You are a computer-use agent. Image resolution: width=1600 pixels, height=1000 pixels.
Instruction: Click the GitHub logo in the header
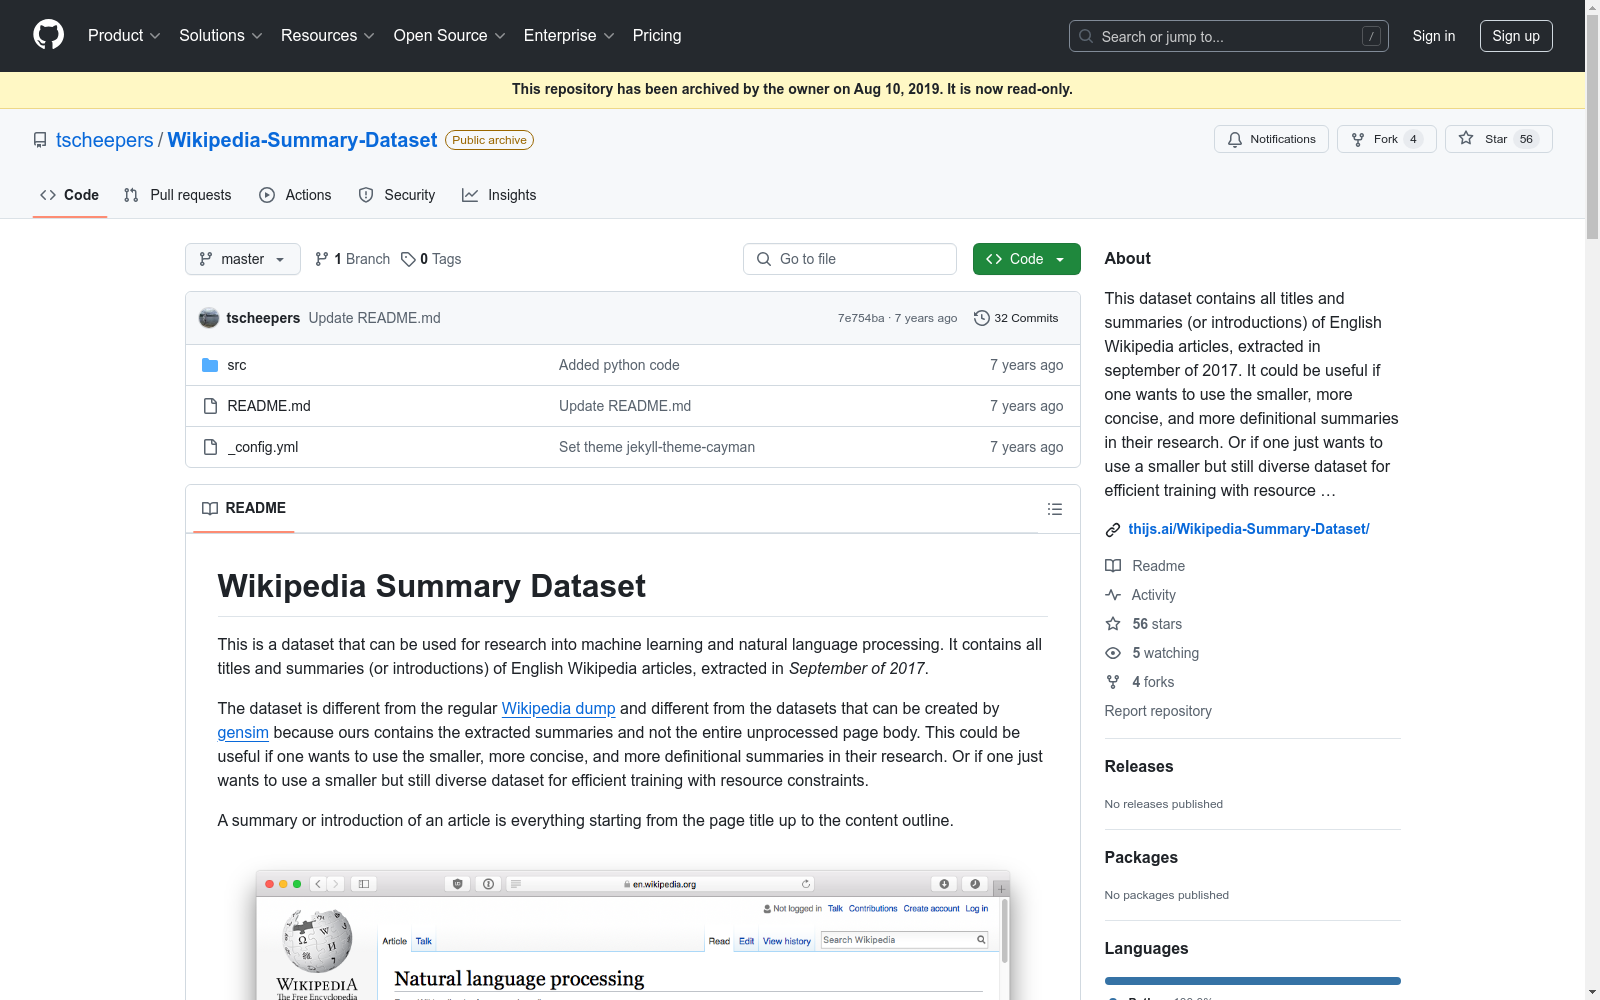(x=48, y=35)
